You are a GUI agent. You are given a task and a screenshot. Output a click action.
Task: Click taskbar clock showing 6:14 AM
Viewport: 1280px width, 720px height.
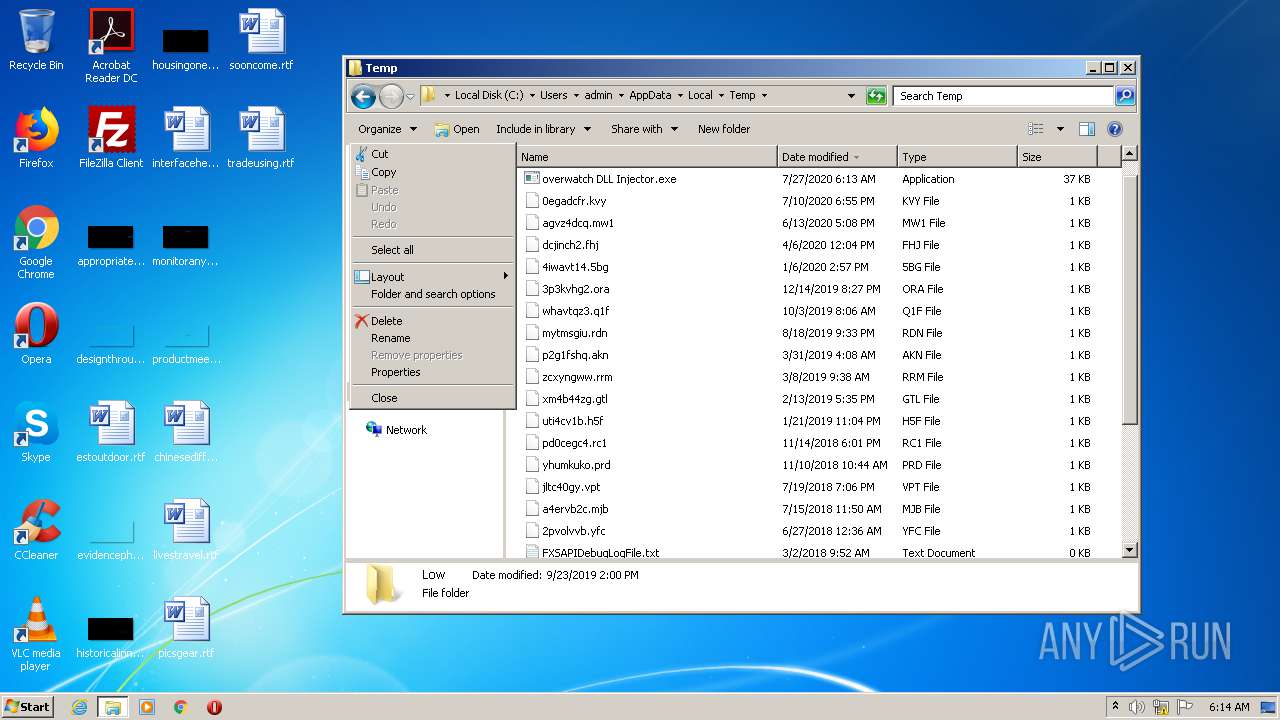click(1229, 707)
